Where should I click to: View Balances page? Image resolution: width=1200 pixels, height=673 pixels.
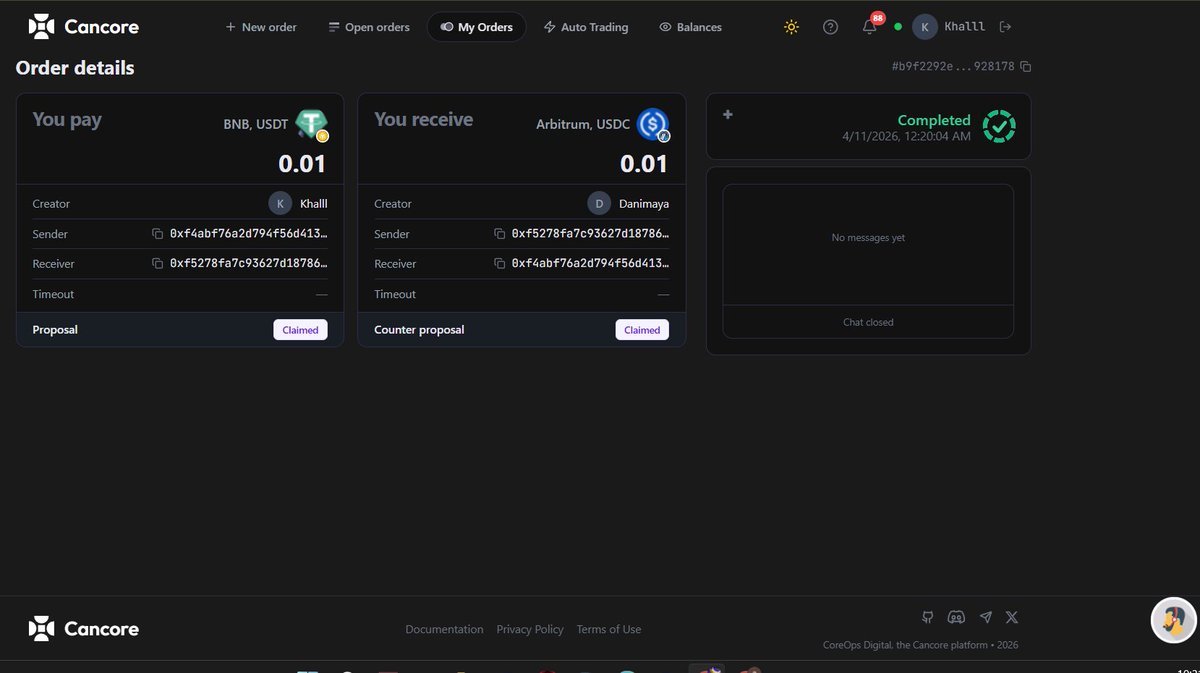coord(690,27)
